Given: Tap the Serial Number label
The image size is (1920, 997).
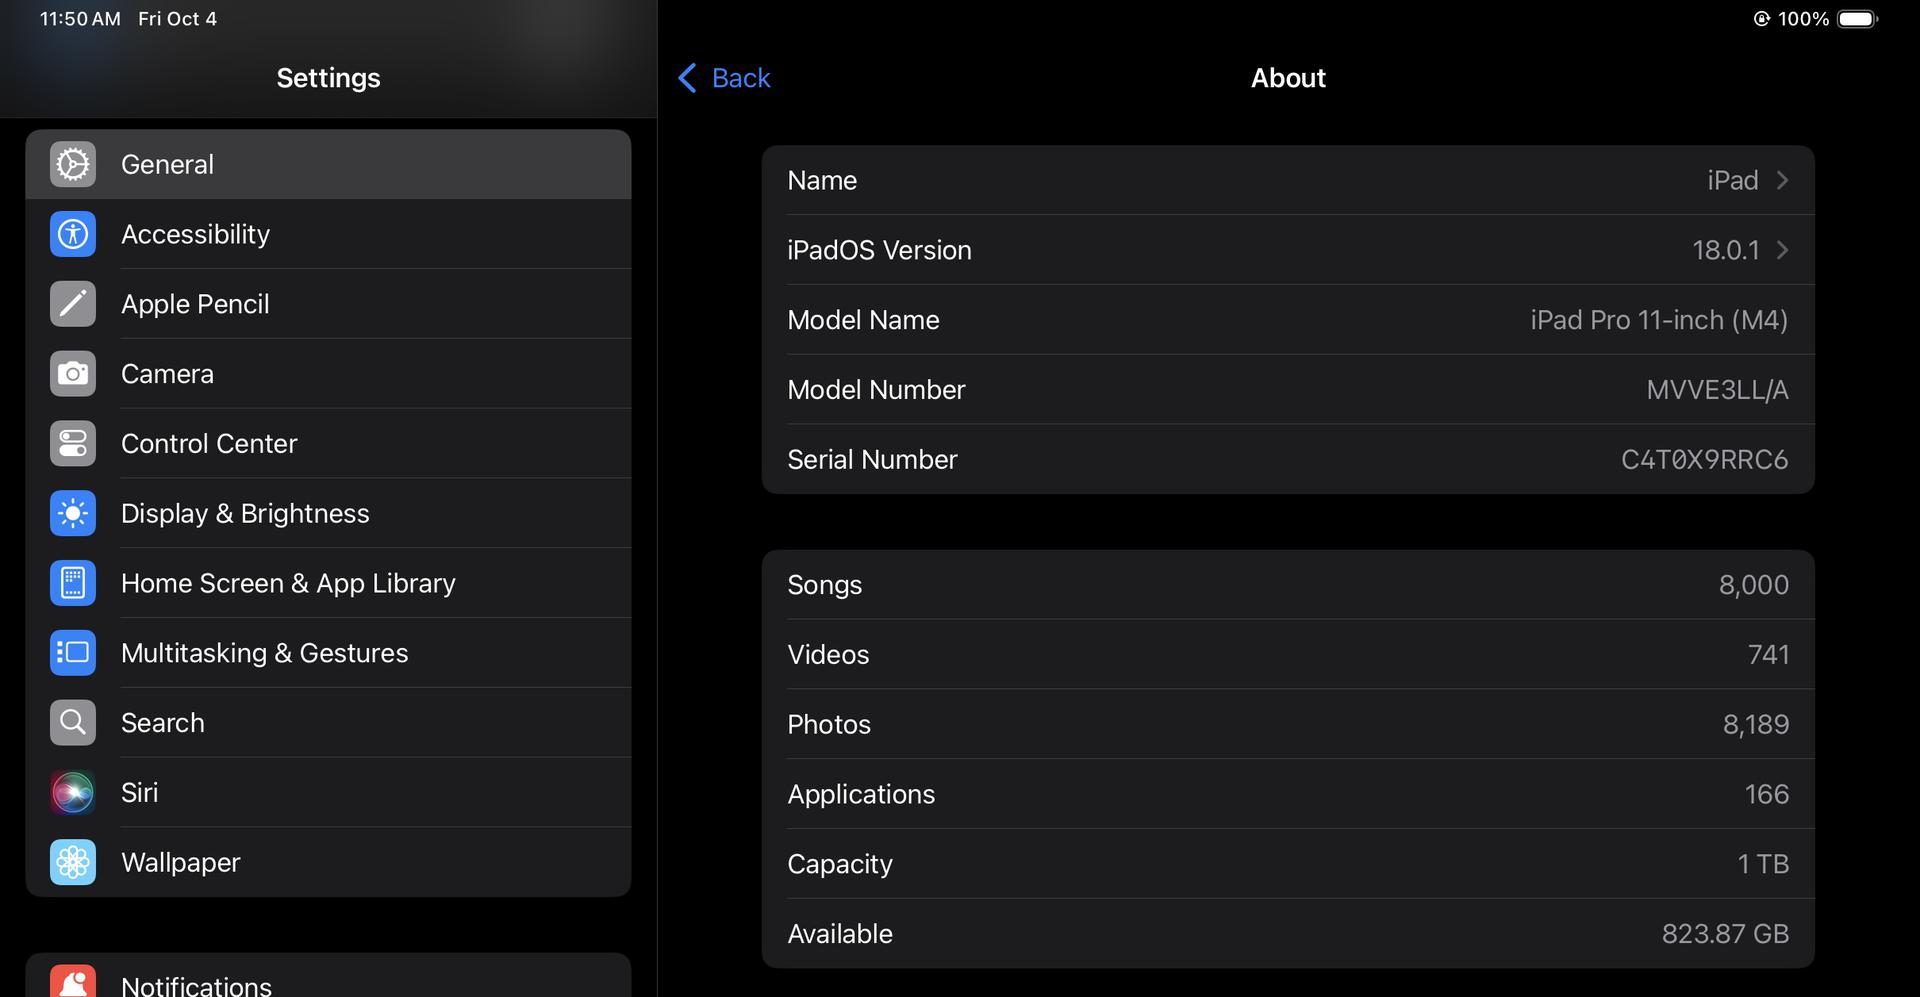Looking at the screenshot, I should 872,459.
